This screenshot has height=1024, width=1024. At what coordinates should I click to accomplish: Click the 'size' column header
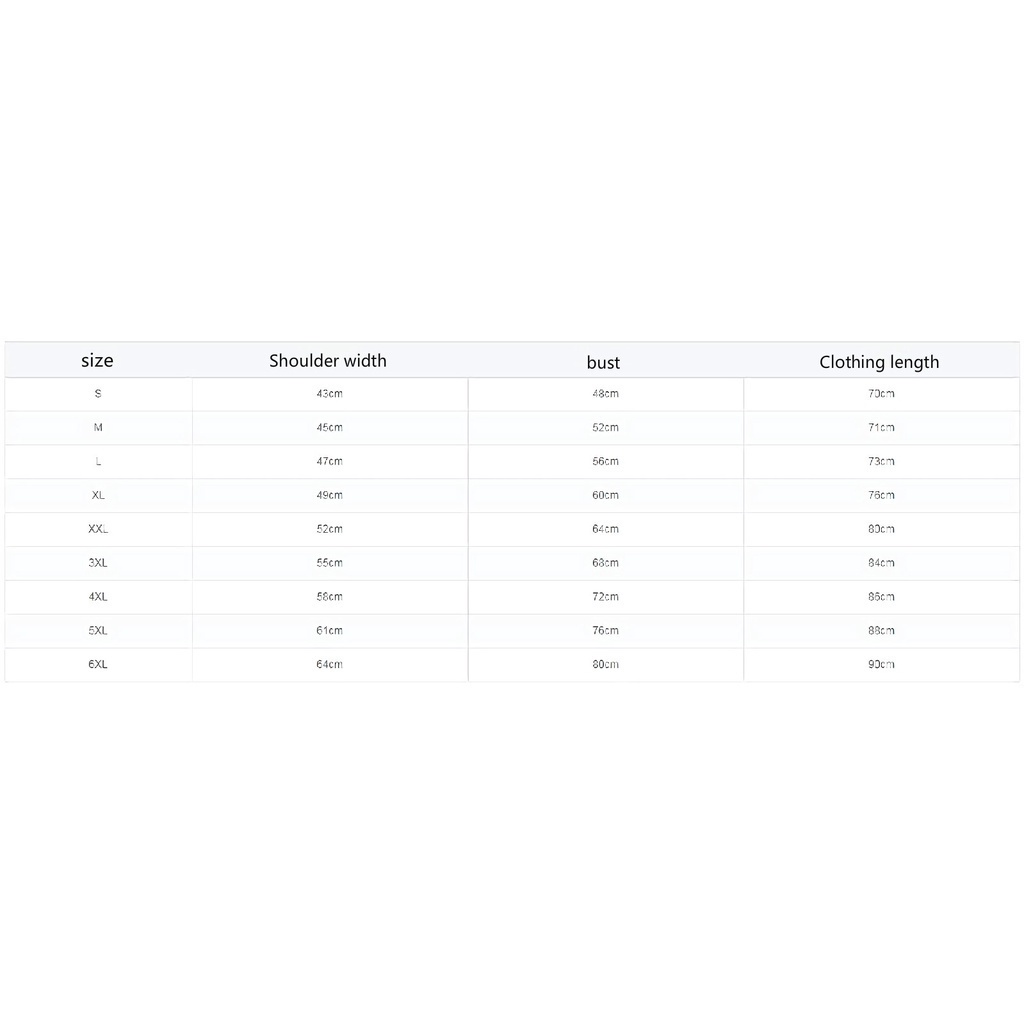click(97, 360)
